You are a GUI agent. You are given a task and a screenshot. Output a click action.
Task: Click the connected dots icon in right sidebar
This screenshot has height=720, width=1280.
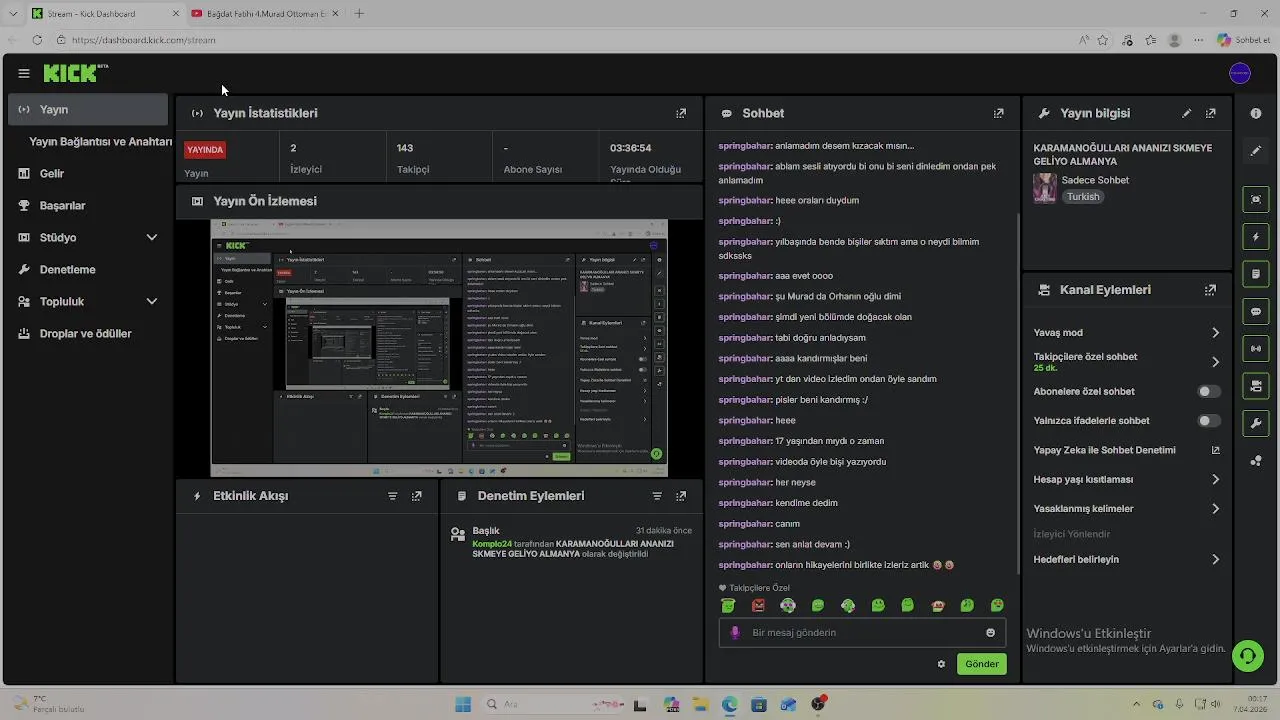(1256, 461)
